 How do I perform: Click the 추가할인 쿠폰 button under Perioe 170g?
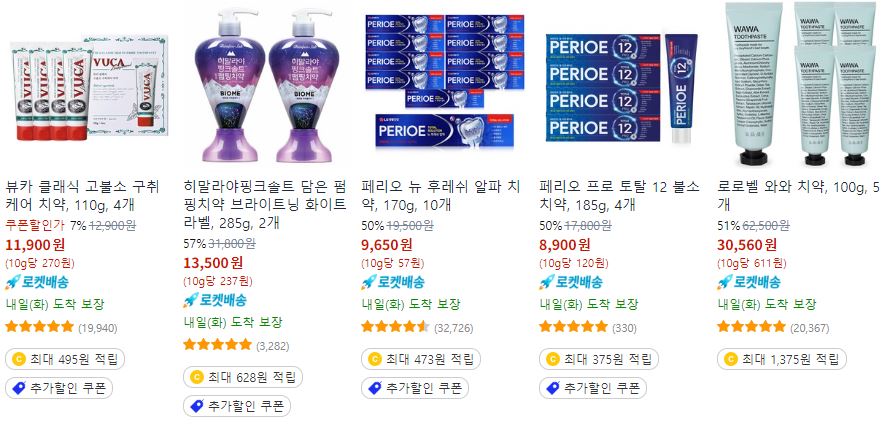(x=415, y=388)
